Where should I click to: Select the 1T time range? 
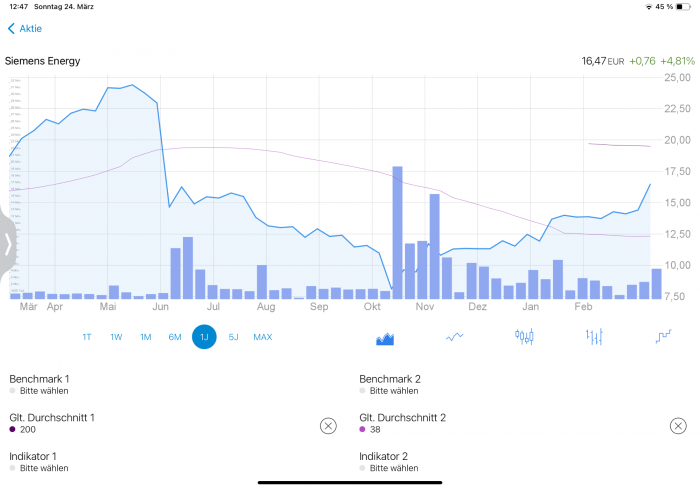[87, 337]
